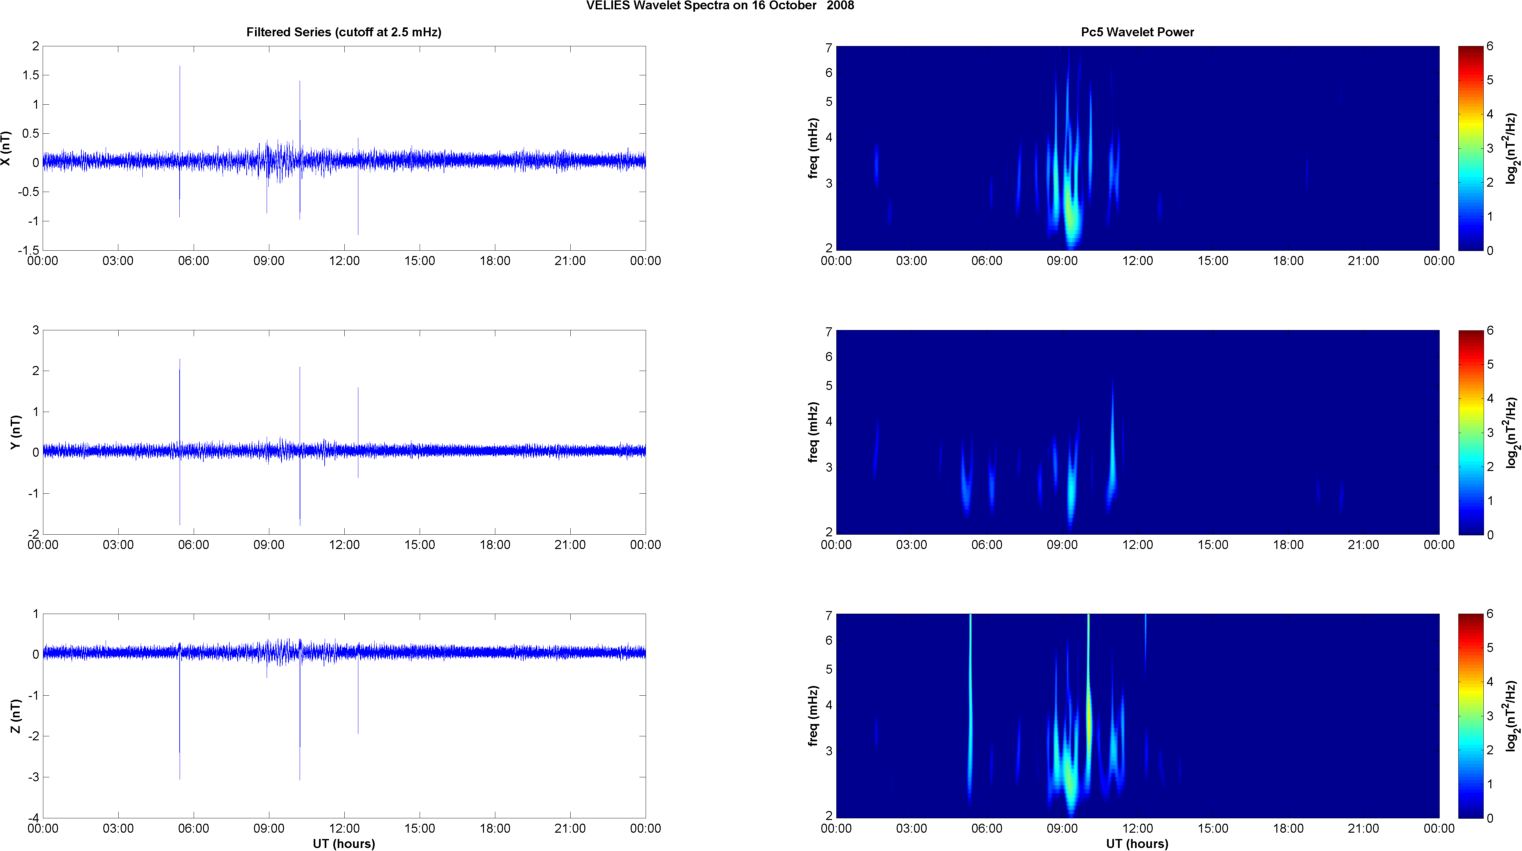
Task: Click the Z filtered series plot
Action: tap(344, 716)
